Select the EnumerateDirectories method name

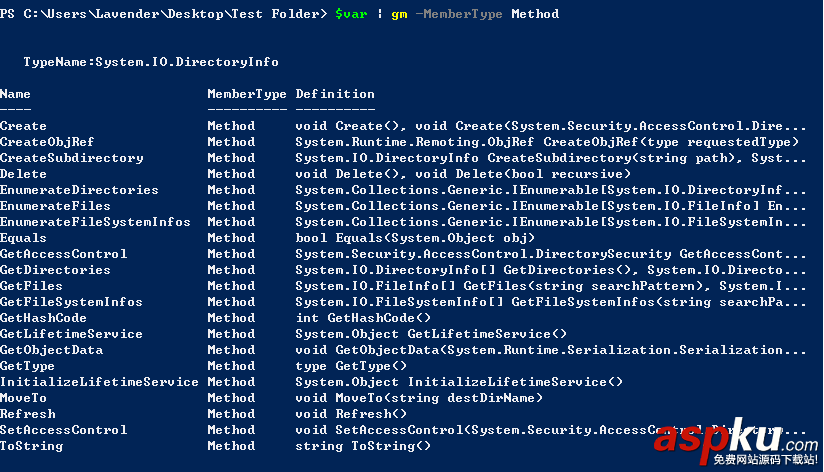point(79,190)
